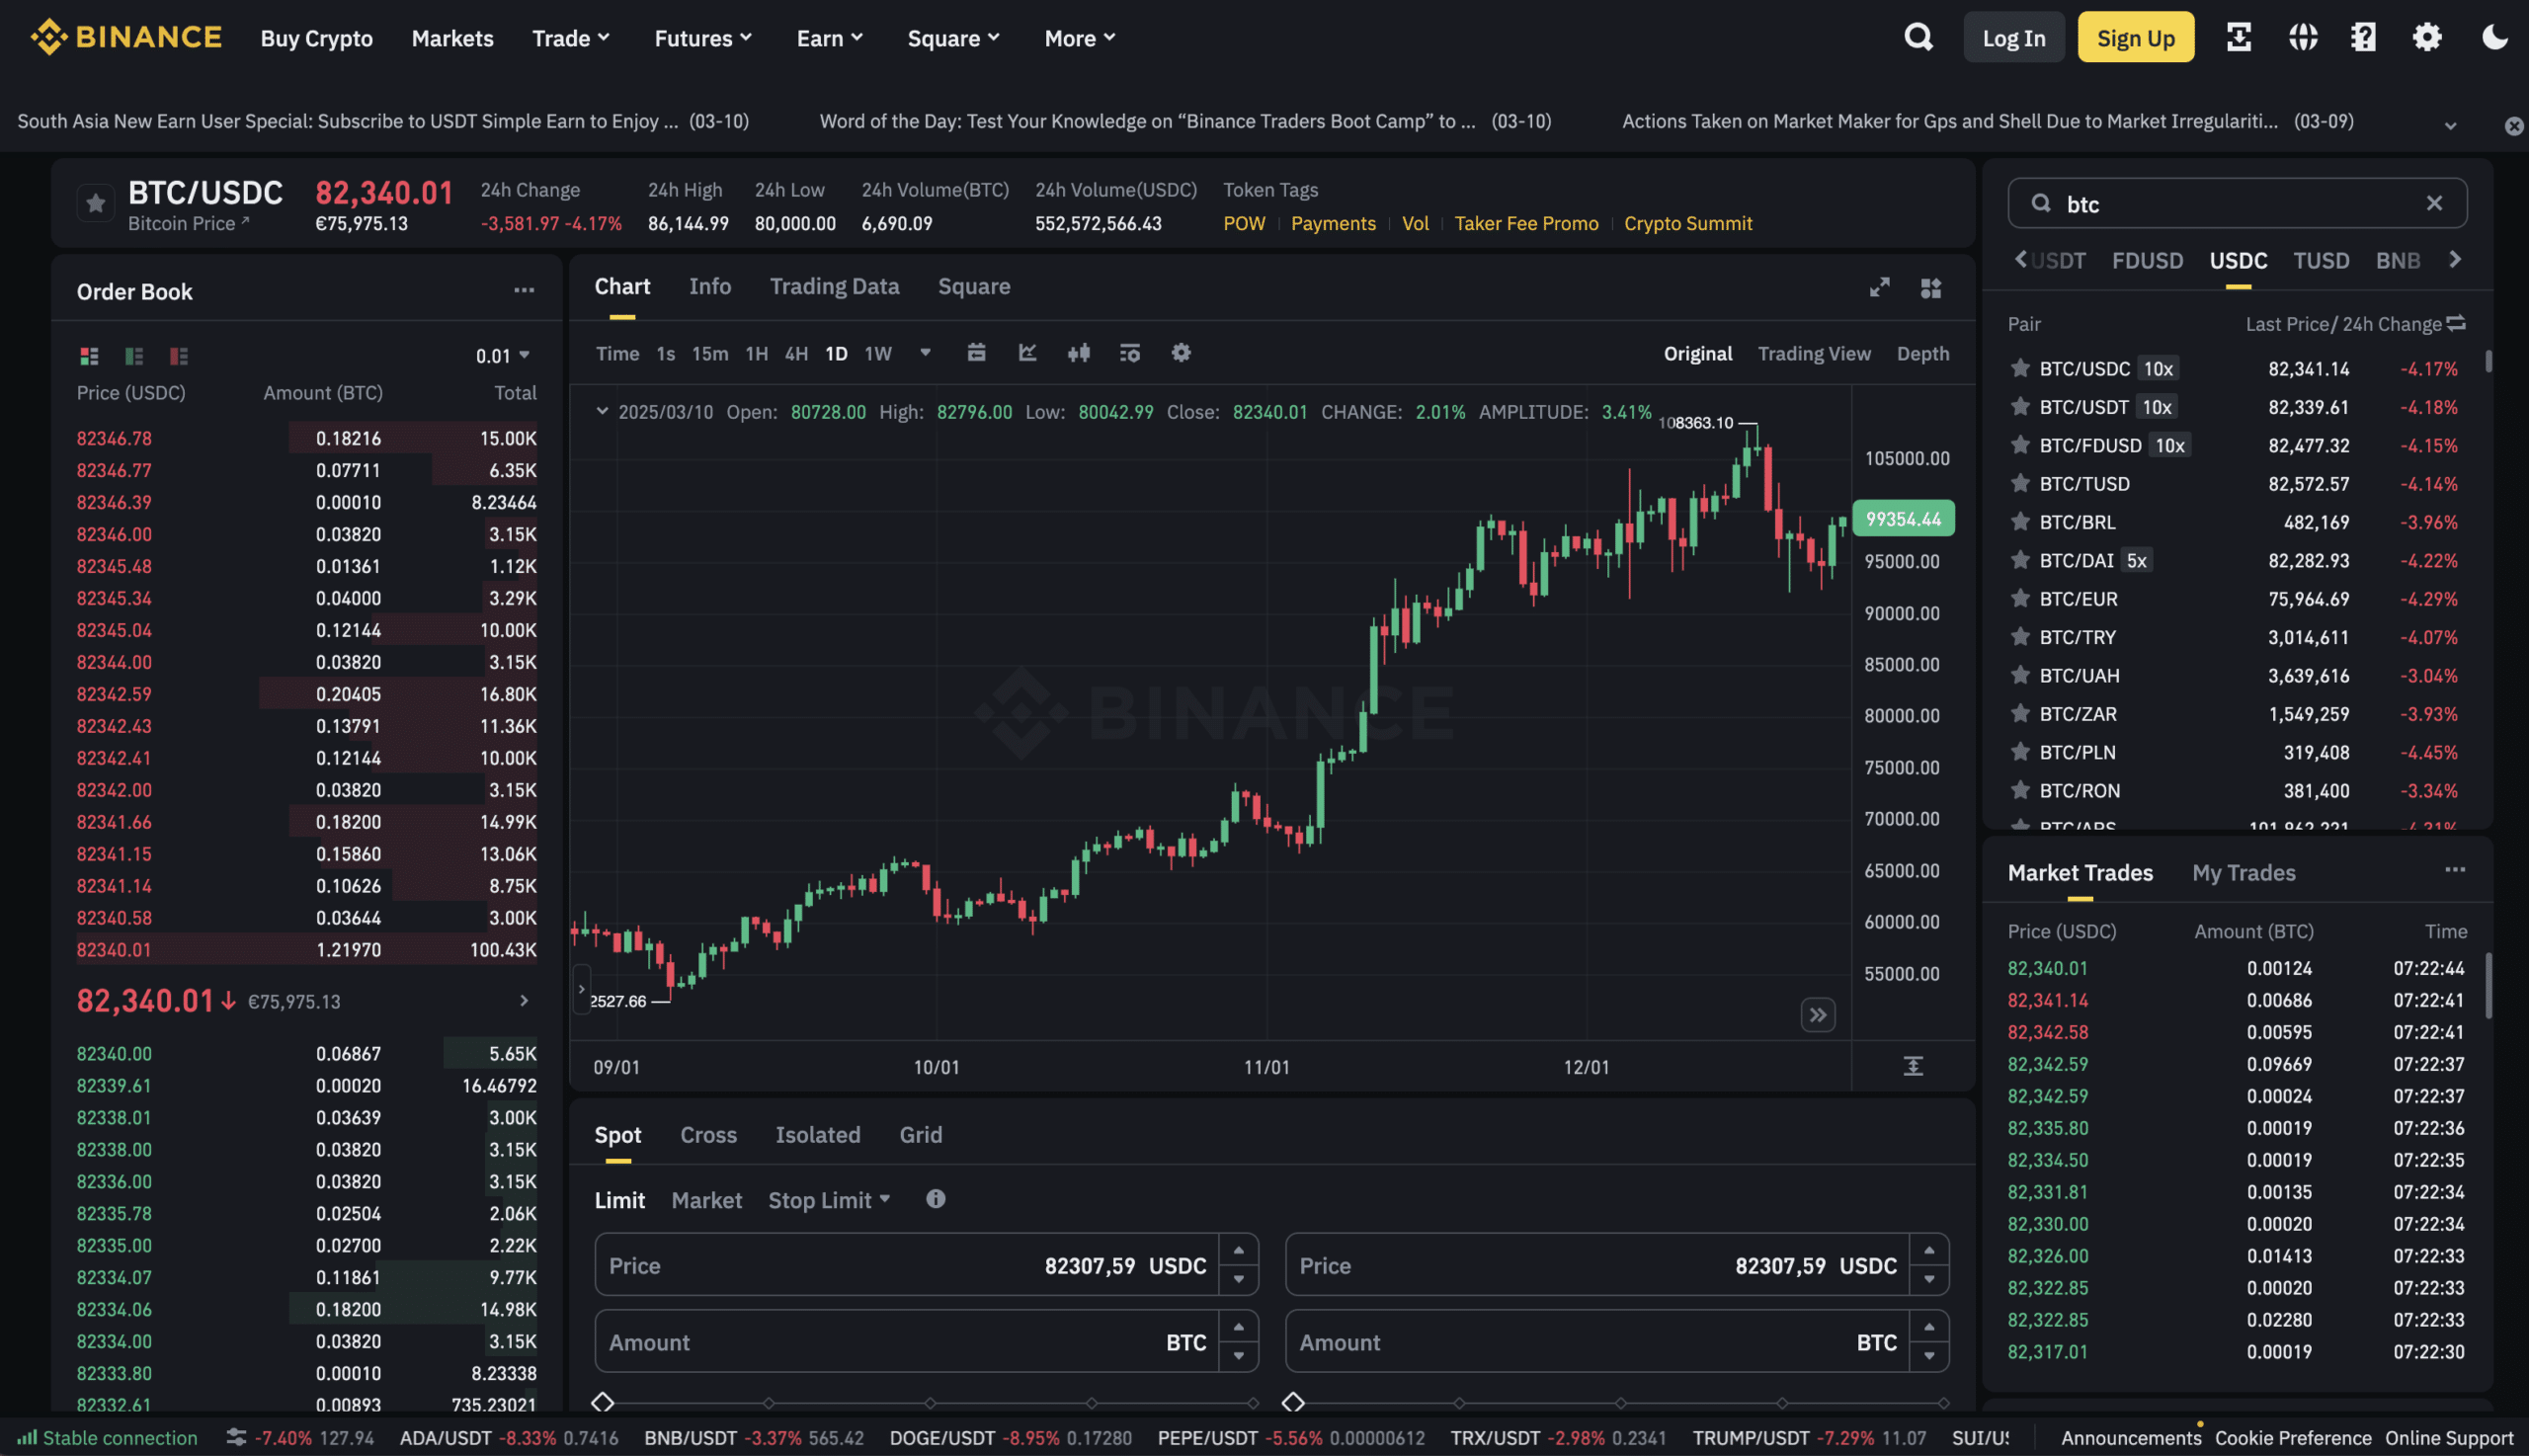
Task: Toggle dark mode moon icon
Action: pos(2494,38)
